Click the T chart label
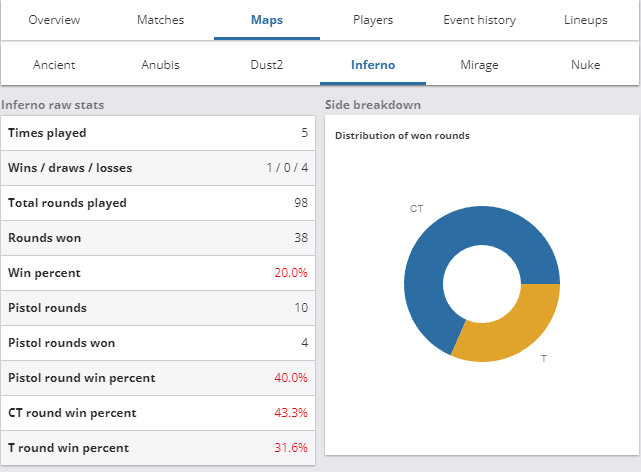Viewport: 641px width, 472px height. [544, 359]
